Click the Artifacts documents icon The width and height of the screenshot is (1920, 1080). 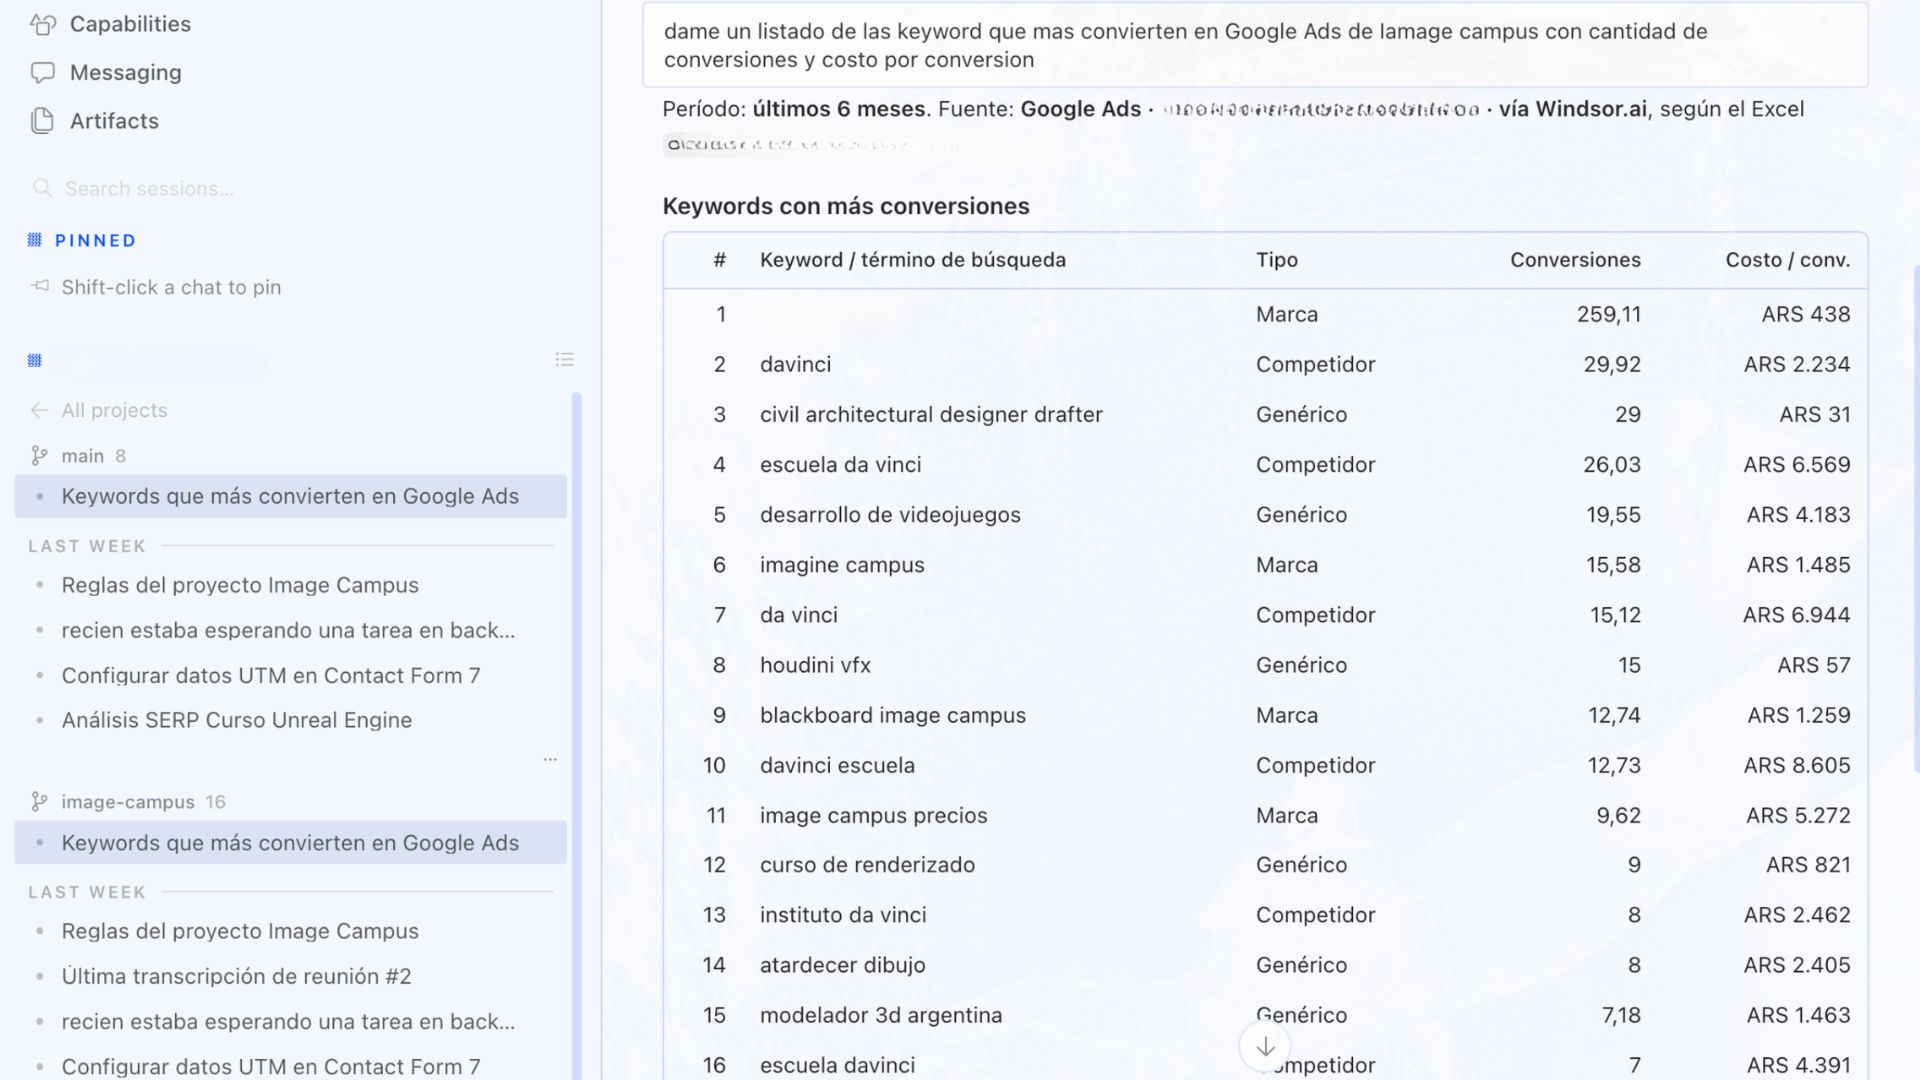click(42, 121)
